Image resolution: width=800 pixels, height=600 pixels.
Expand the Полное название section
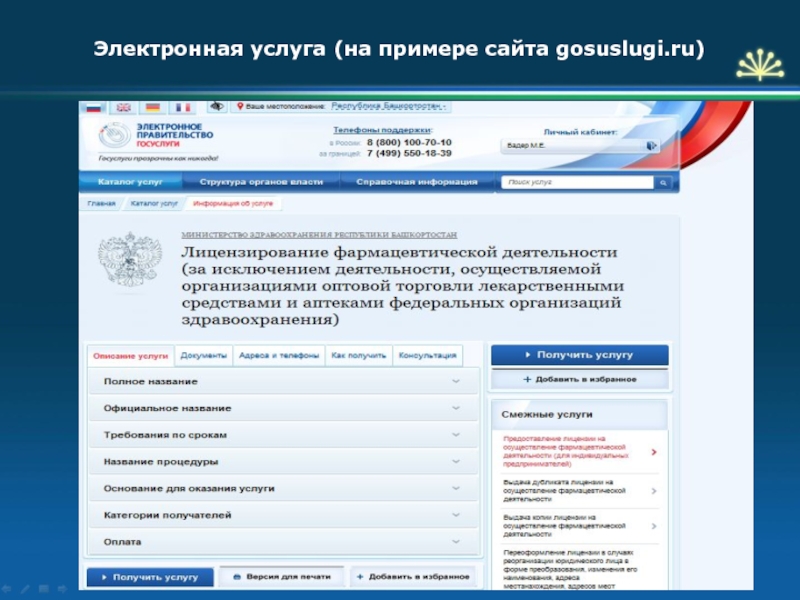point(284,381)
